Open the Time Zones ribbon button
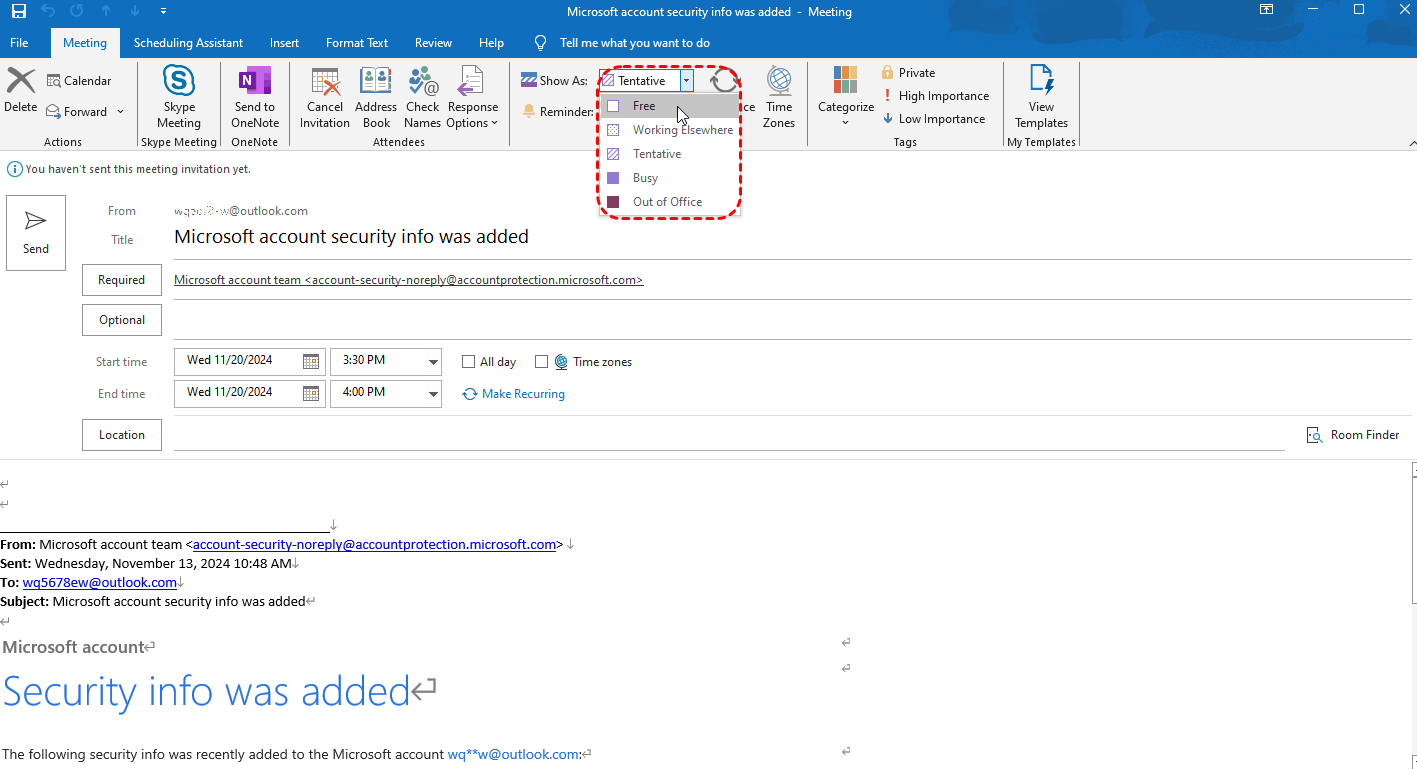 (779, 97)
